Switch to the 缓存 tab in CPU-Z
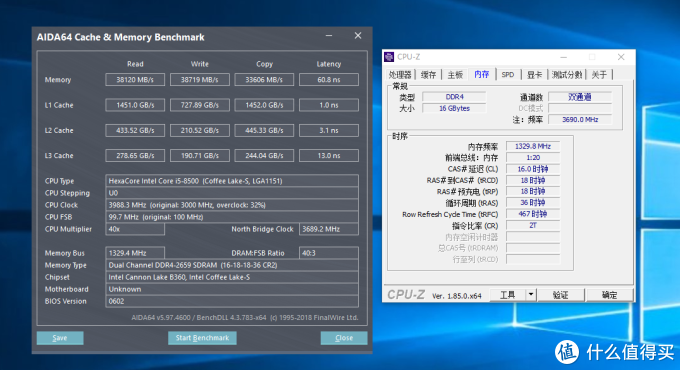680x370 pixels. point(428,75)
